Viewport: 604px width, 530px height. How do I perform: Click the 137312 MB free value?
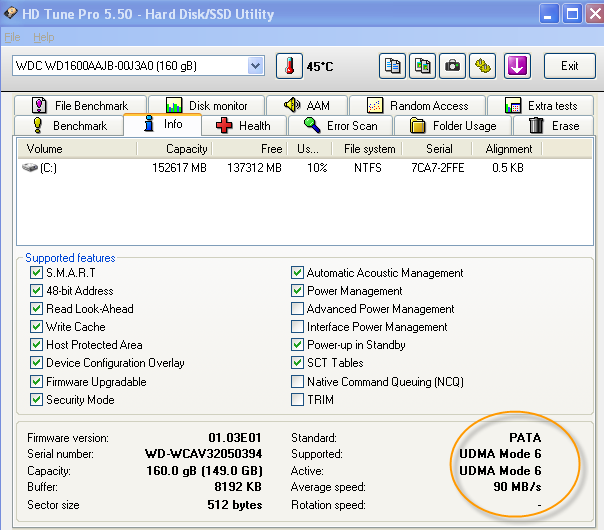point(254,168)
